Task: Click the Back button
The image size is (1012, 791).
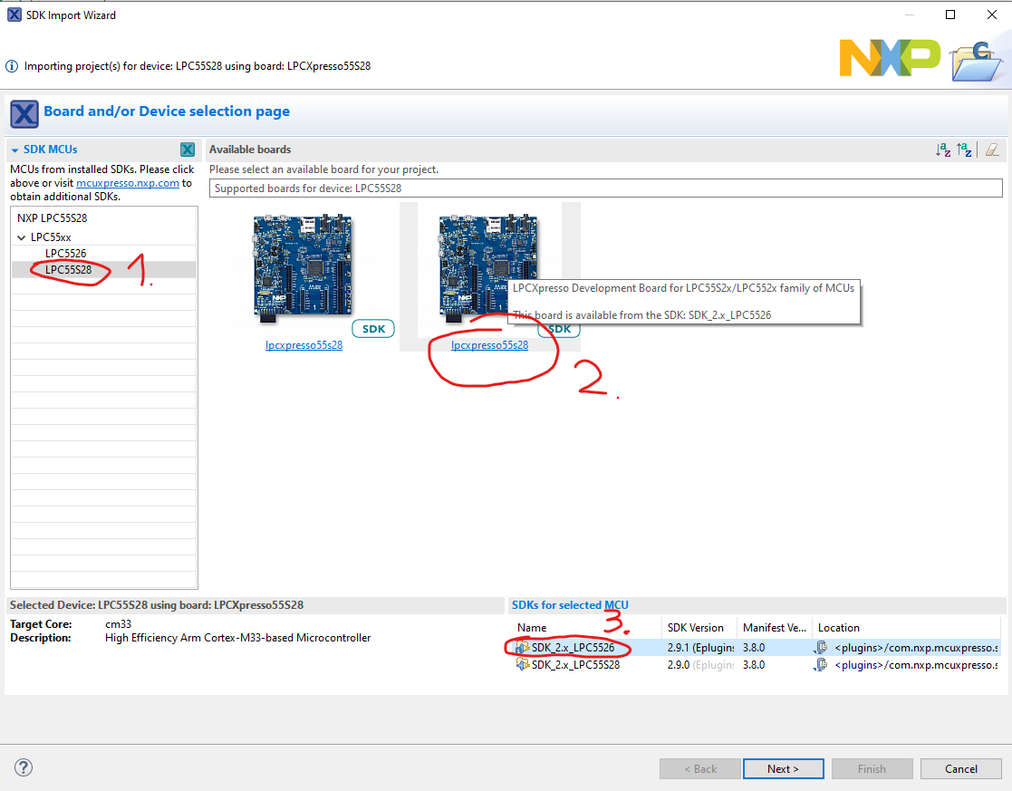Action: 700,768
